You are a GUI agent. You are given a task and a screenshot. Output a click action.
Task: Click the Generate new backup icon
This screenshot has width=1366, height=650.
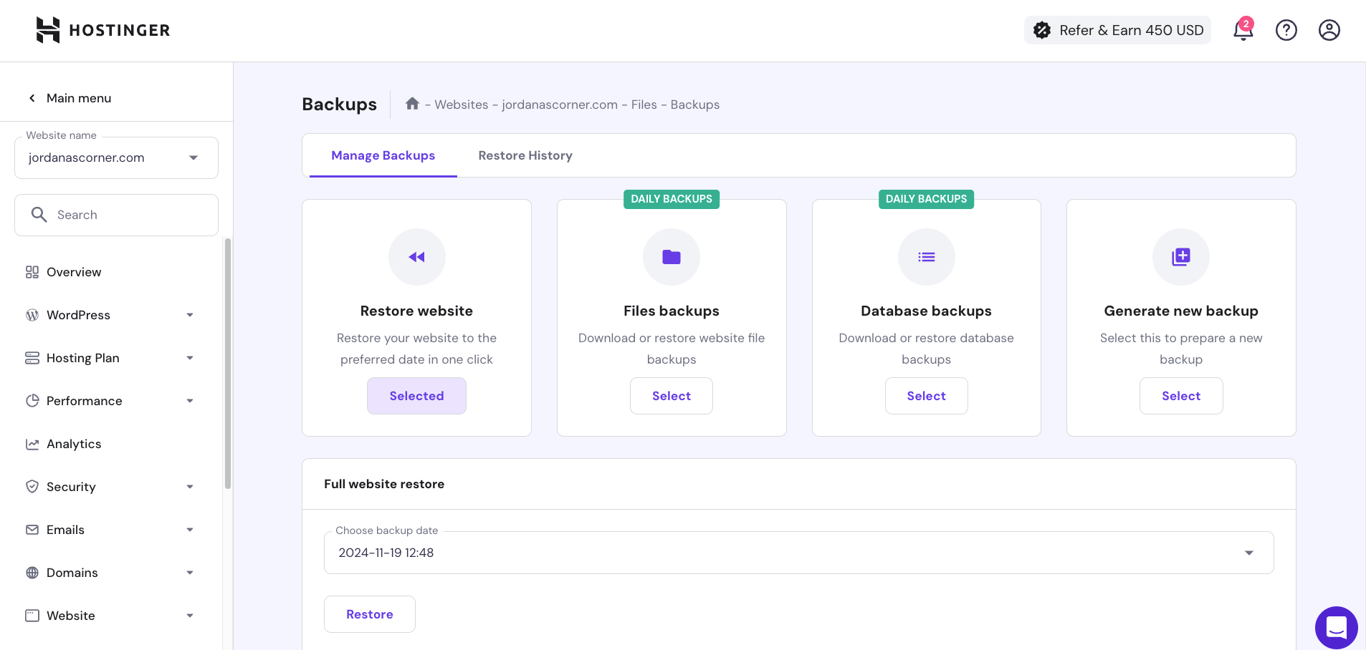[1181, 256]
